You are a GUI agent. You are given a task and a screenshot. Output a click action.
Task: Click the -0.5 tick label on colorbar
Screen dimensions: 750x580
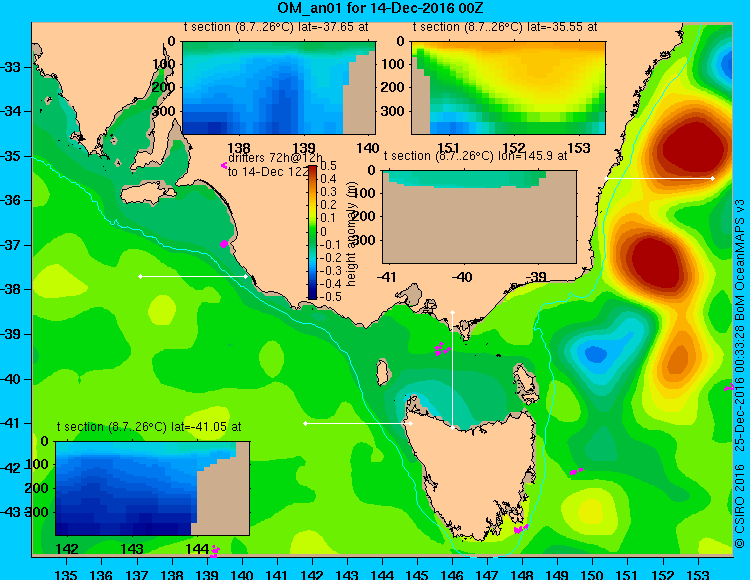331,297
